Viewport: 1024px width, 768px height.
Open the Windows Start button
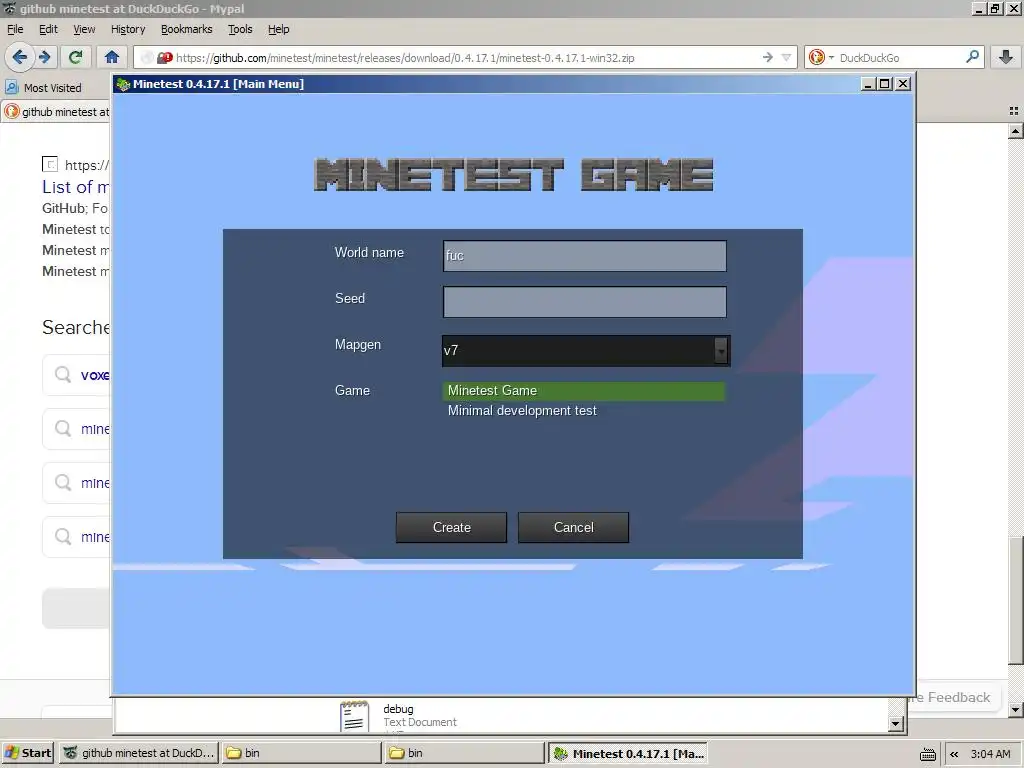28,753
